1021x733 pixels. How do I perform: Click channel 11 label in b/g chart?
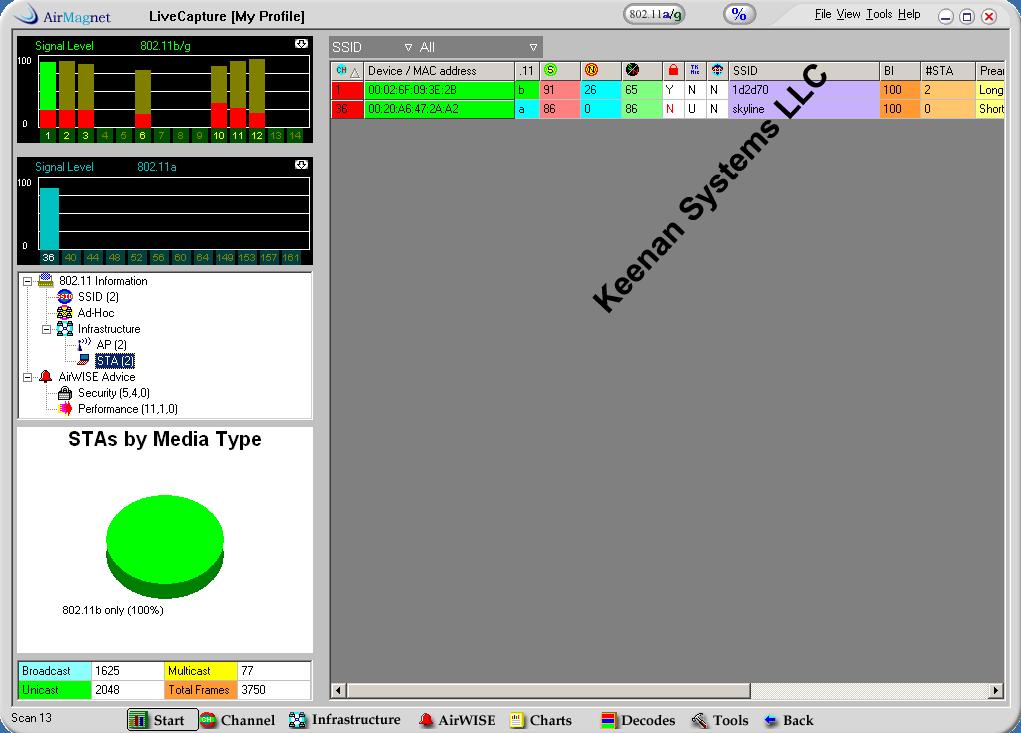coord(238,135)
